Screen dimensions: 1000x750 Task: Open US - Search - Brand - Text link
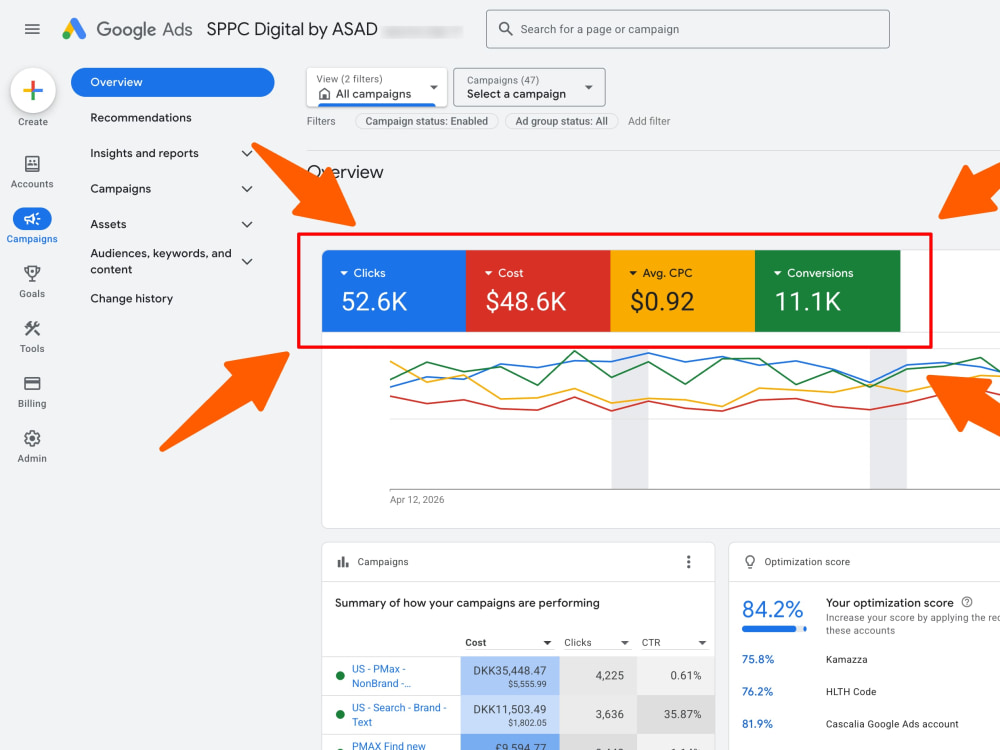pyautogui.click(x=399, y=715)
